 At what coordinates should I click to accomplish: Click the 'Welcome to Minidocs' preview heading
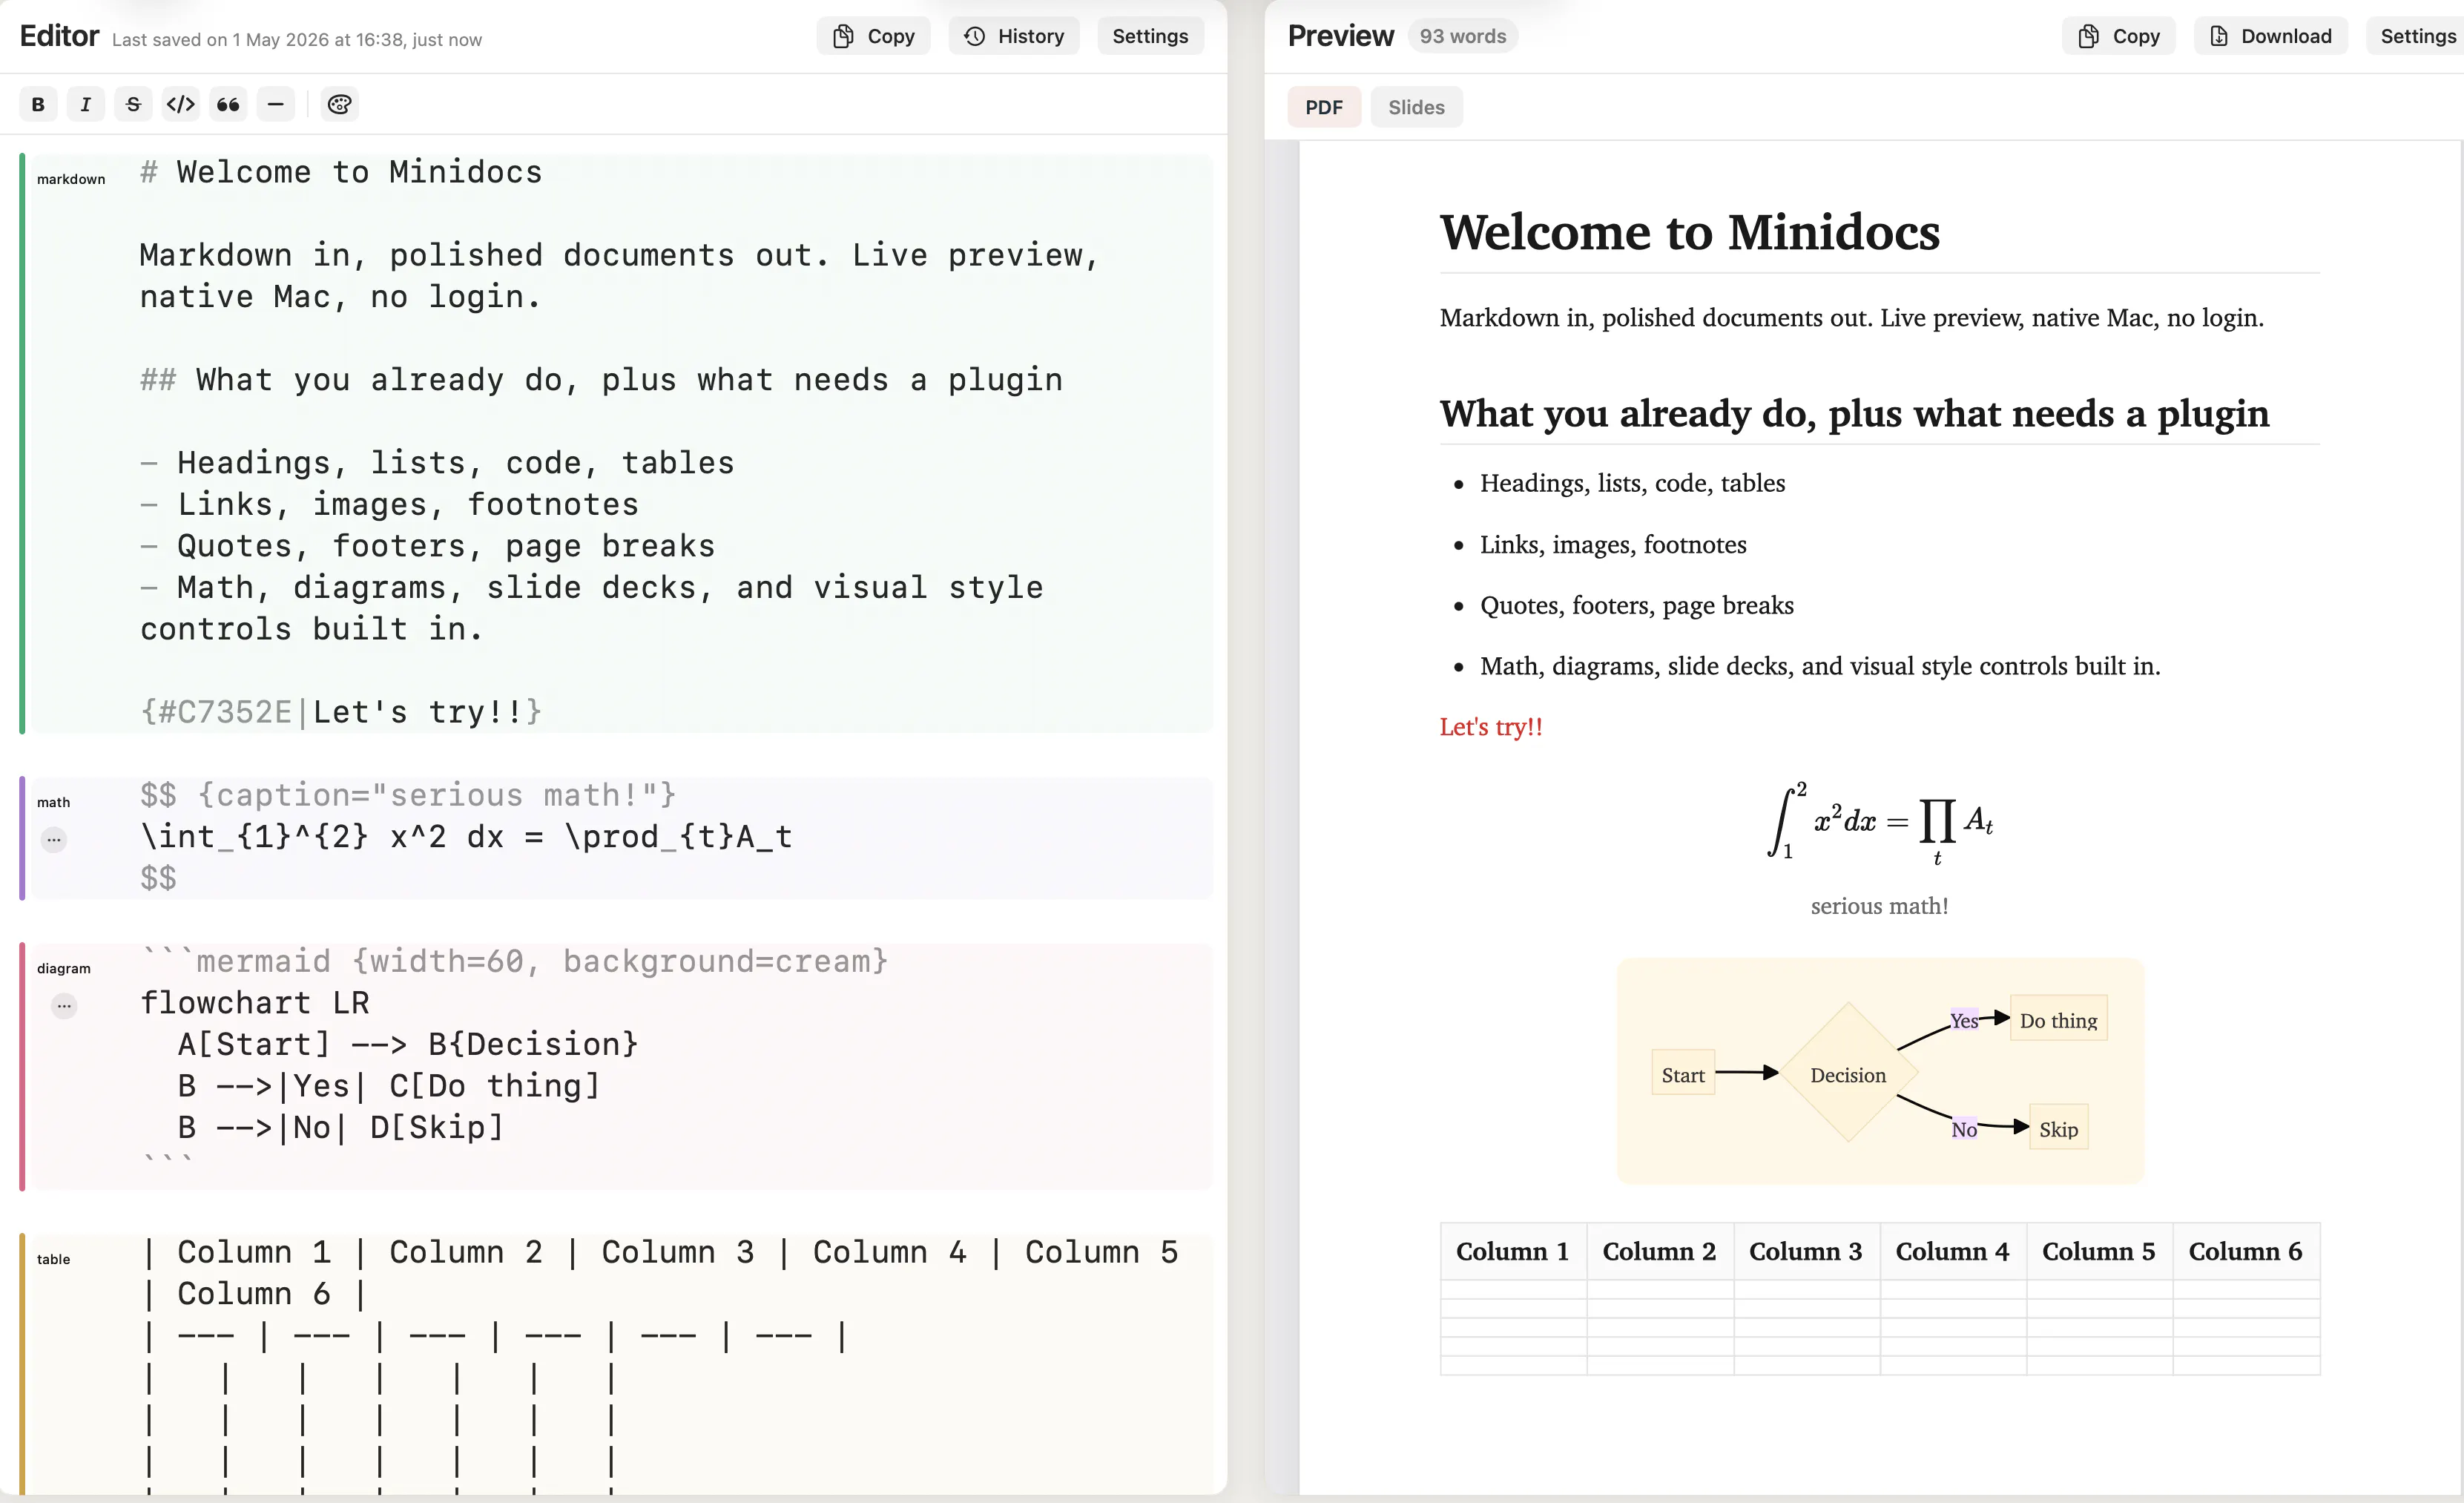[x=1690, y=233]
